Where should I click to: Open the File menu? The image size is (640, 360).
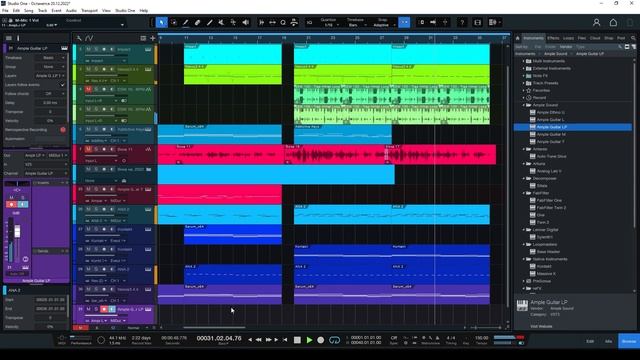click(5, 10)
